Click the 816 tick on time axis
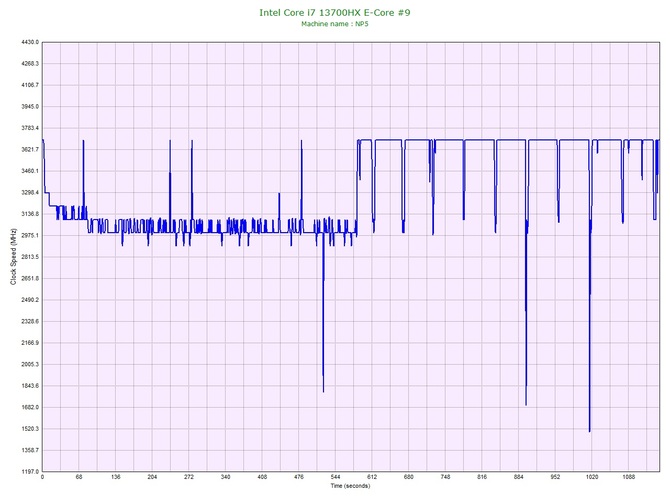This screenshot has width=670, height=503. pos(482,477)
